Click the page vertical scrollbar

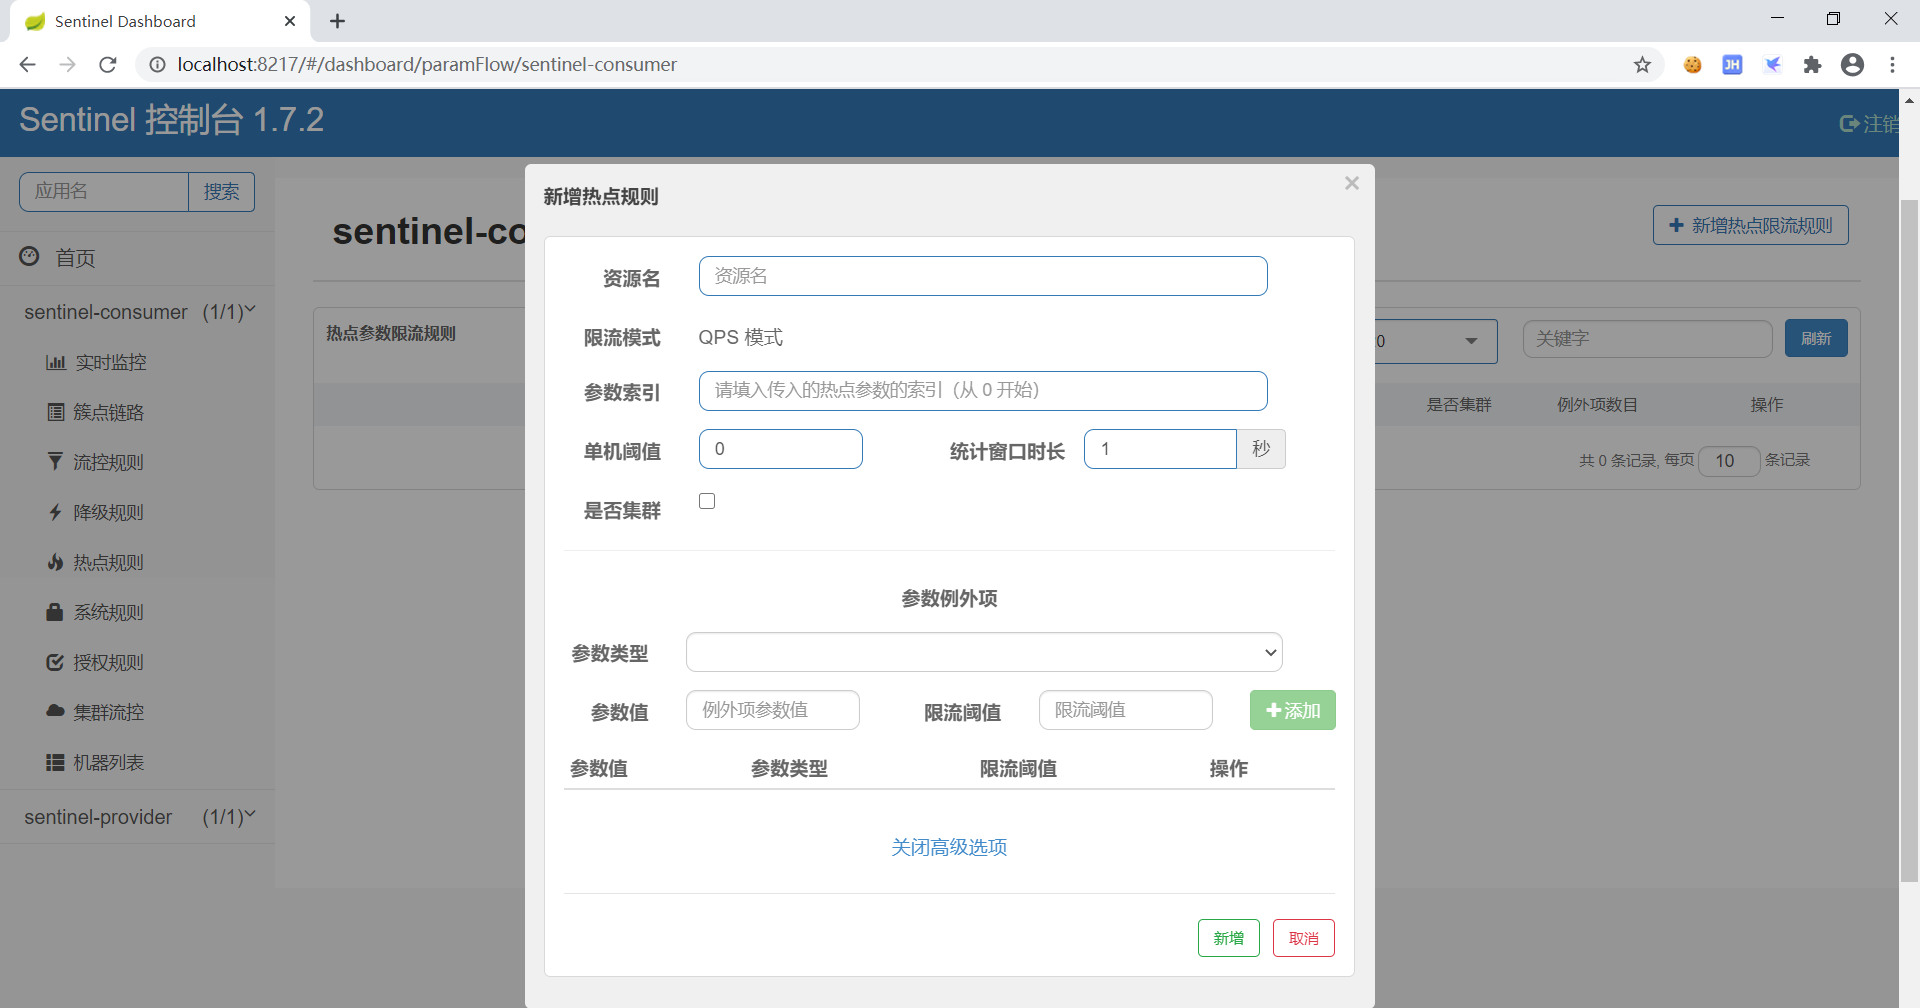click(1909, 540)
